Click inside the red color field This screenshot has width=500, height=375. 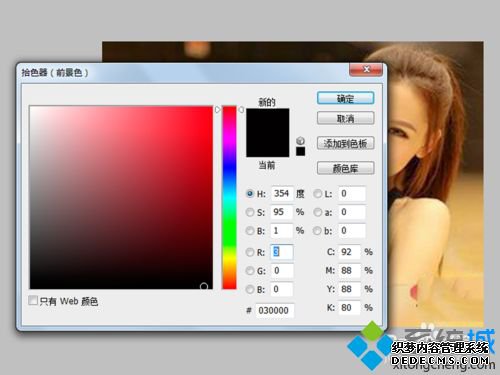pos(121,197)
